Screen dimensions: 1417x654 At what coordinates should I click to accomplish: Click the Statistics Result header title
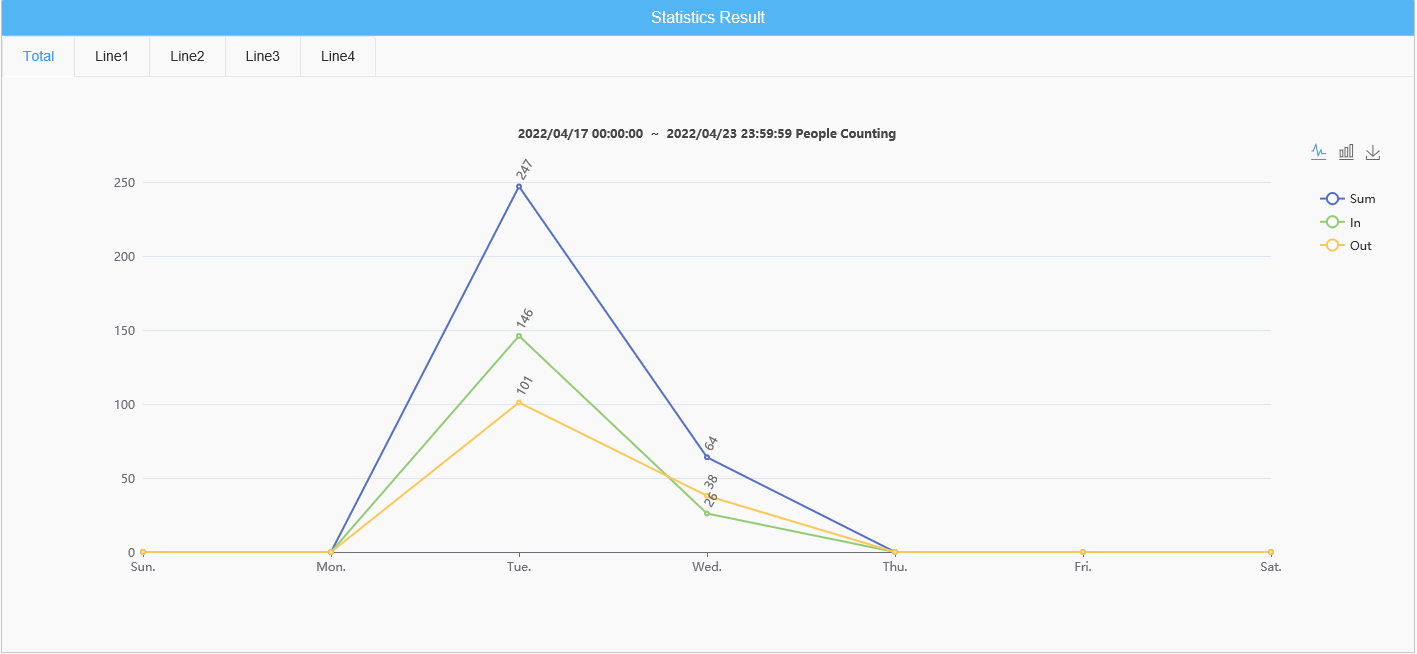pyautogui.click(x=708, y=18)
